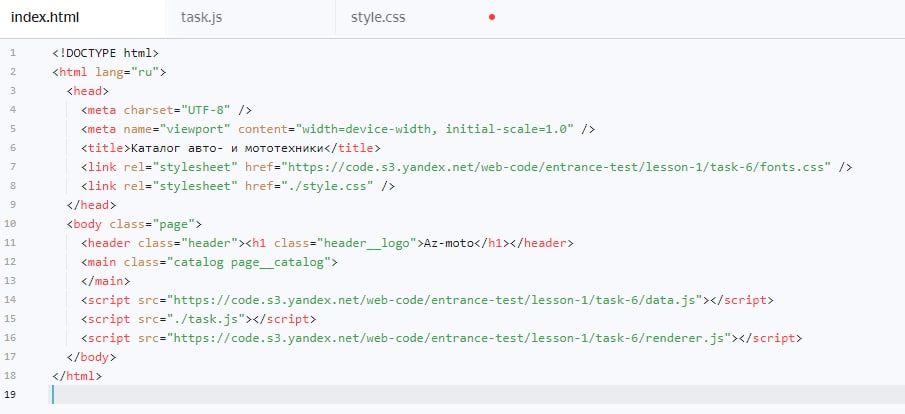This screenshot has width=905, height=414.
Task: Click the closing </head> tag
Action: pyautogui.click(x=91, y=205)
